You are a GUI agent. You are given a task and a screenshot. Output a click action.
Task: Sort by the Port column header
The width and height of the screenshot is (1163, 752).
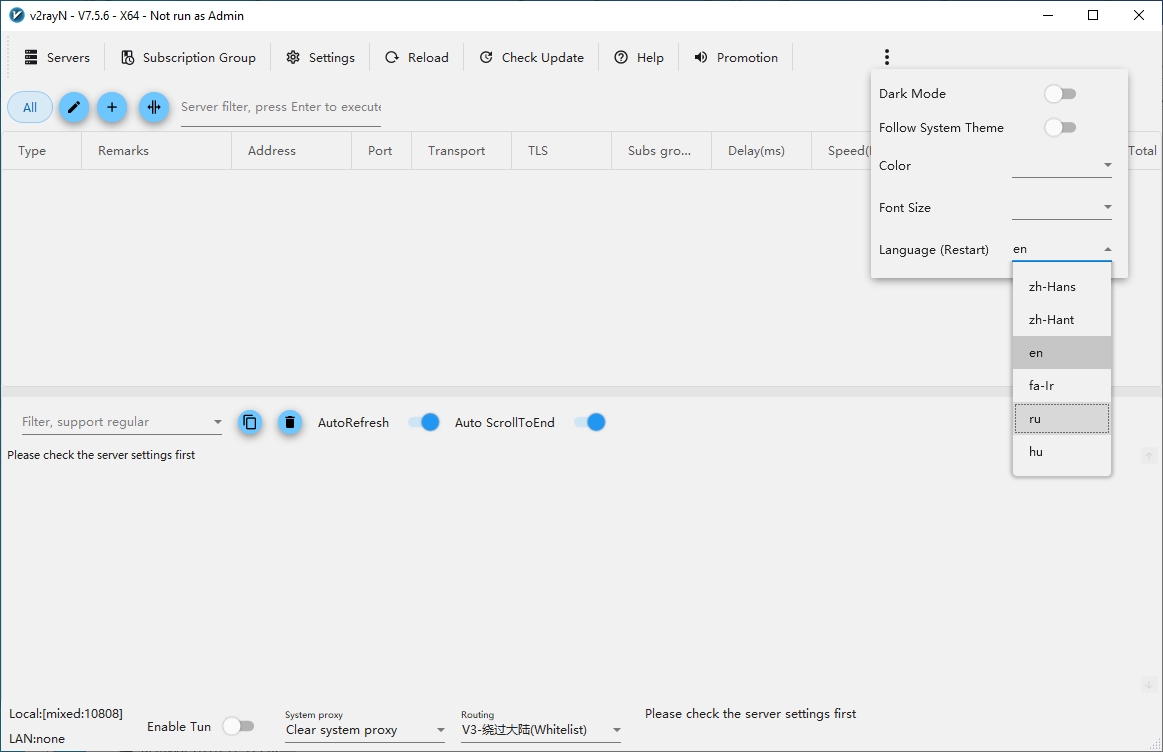tap(381, 151)
